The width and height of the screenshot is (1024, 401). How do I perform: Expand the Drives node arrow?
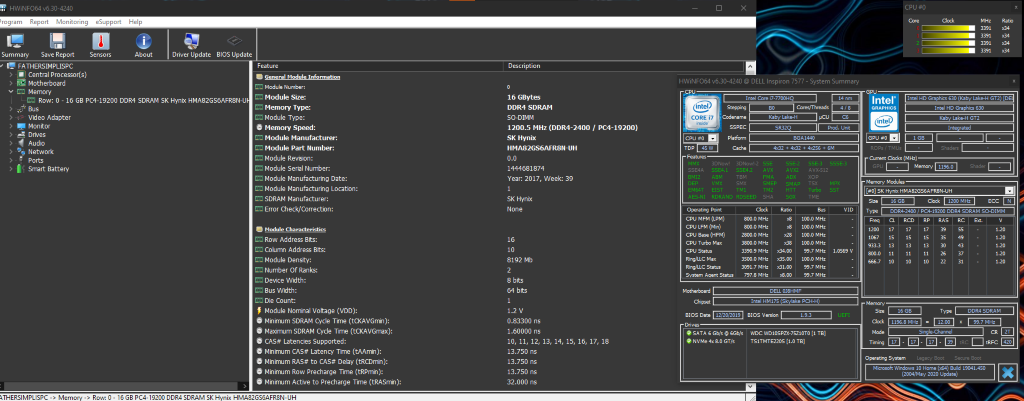11,135
